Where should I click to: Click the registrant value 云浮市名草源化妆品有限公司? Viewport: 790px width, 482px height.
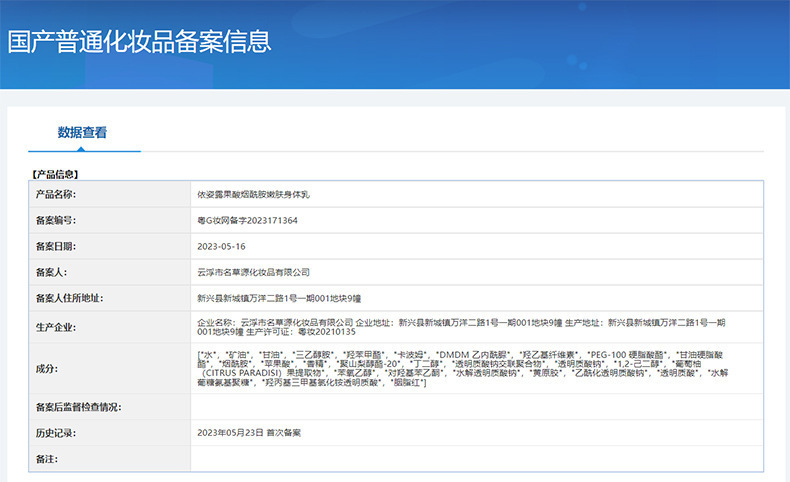(x=254, y=272)
